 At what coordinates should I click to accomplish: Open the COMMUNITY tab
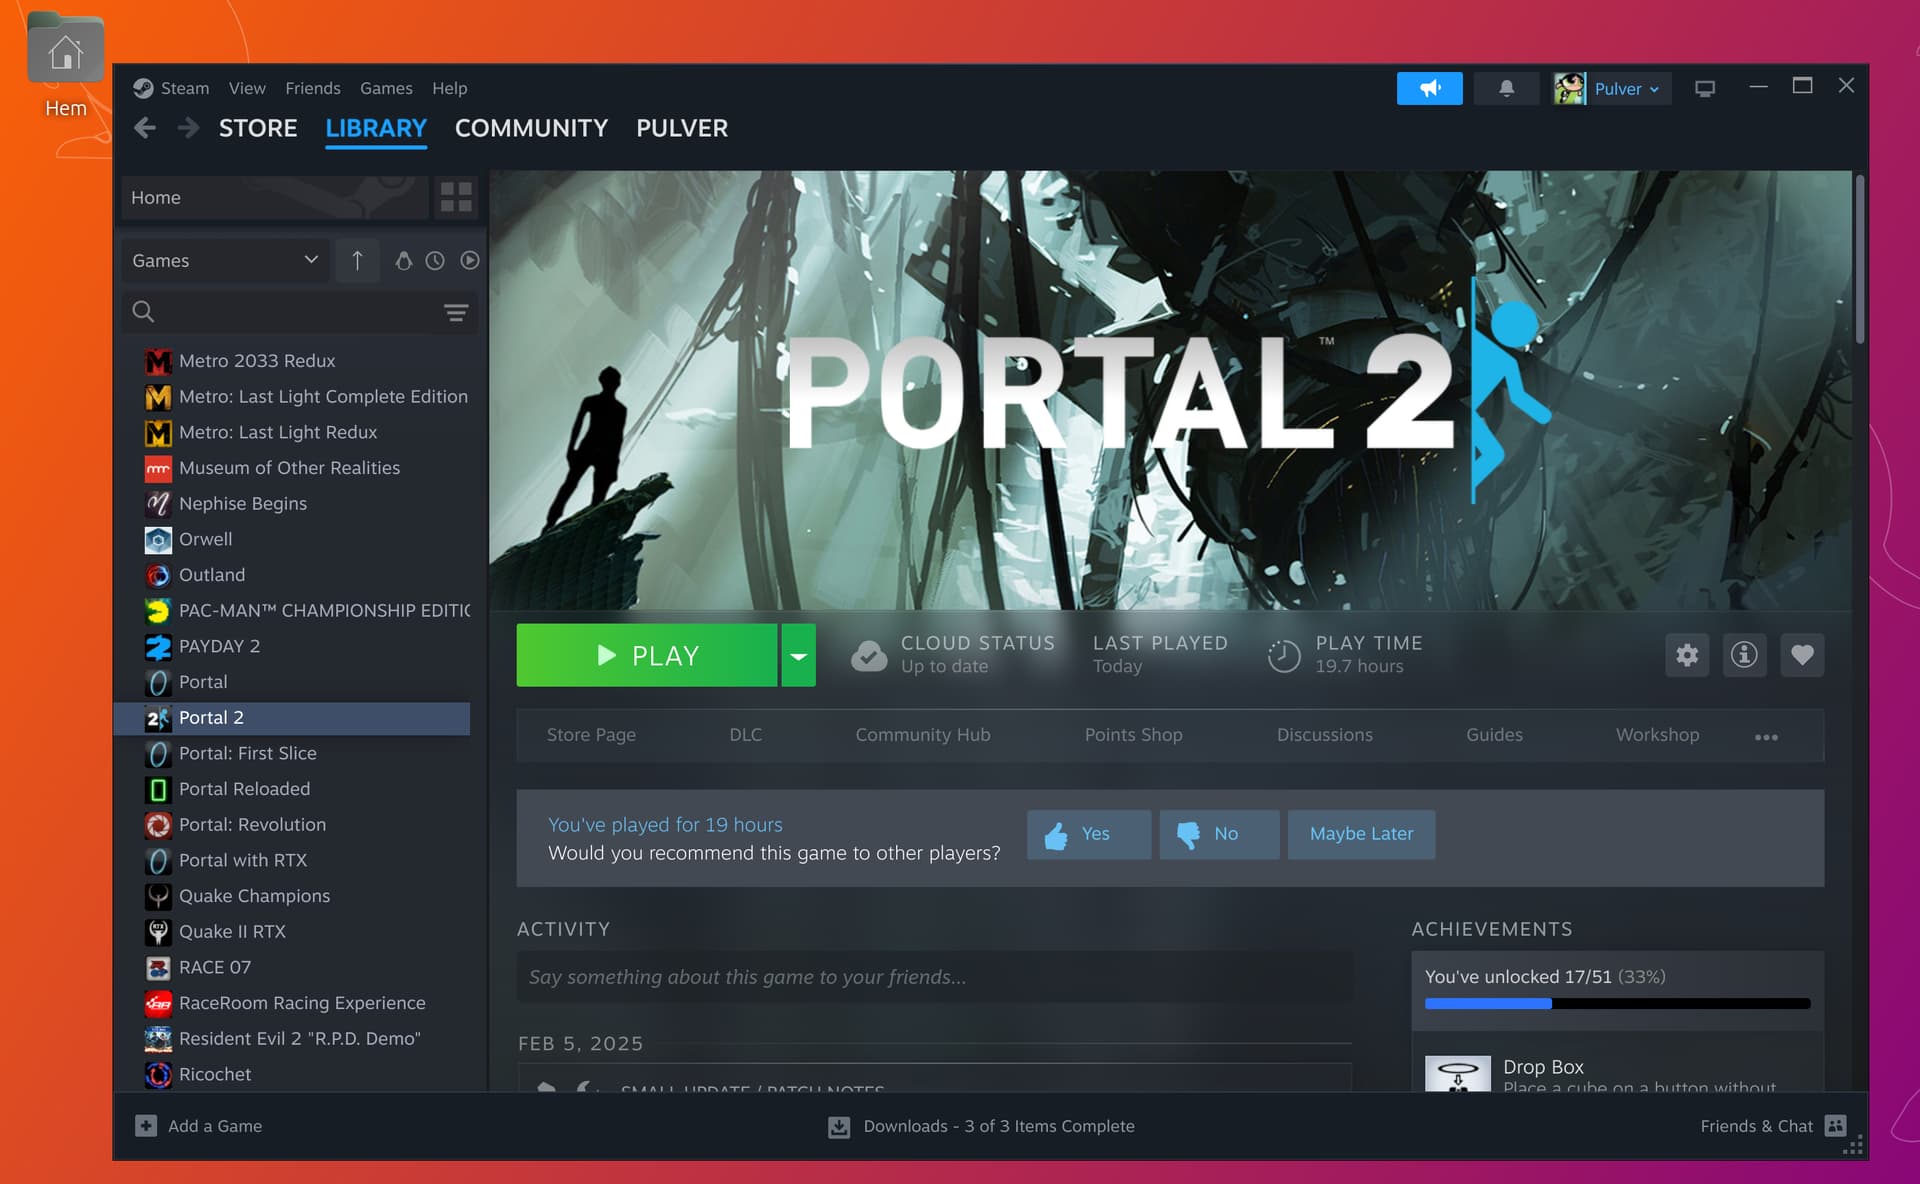pyautogui.click(x=531, y=128)
